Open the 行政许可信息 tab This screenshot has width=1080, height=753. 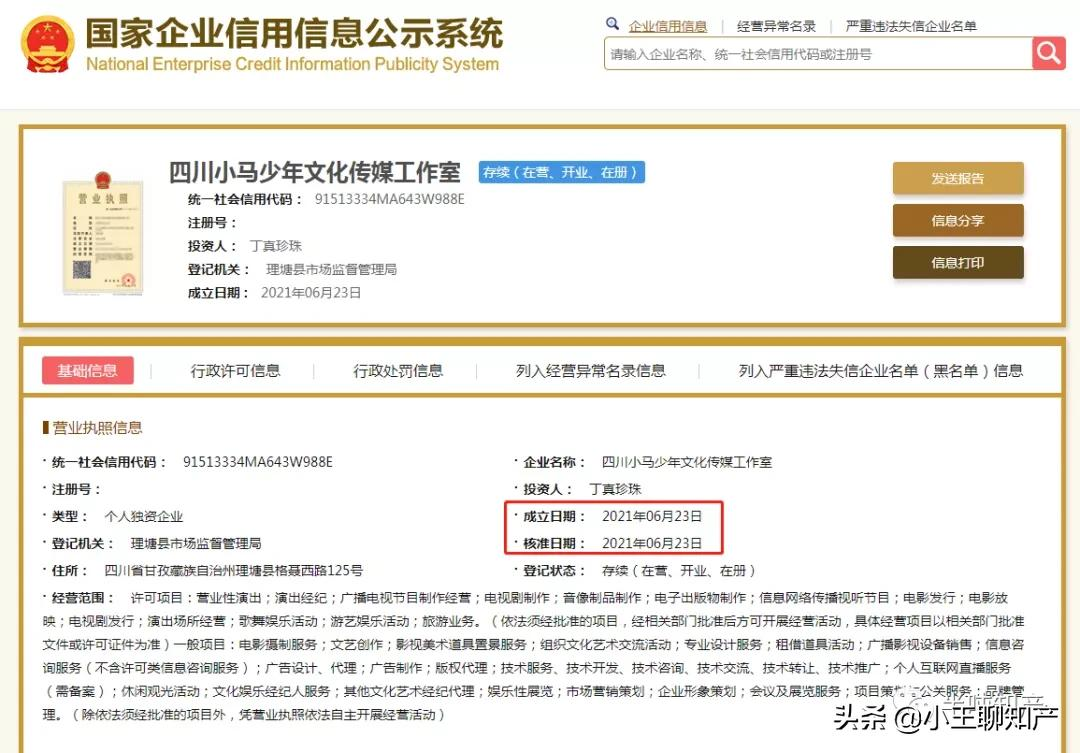[x=236, y=371]
